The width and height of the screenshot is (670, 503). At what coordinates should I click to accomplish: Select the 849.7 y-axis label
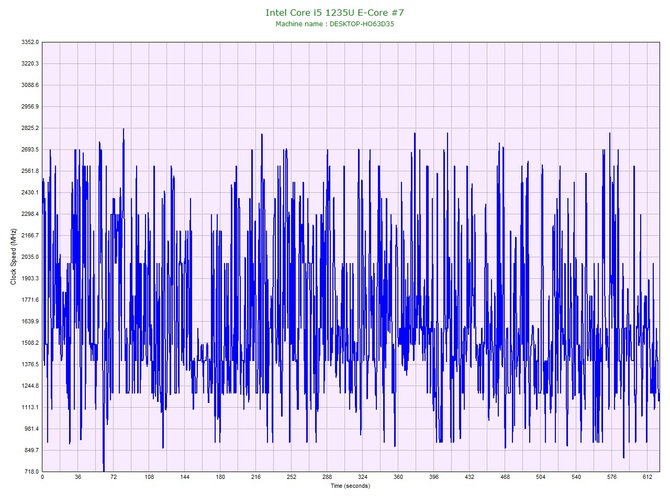click(x=31, y=450)
